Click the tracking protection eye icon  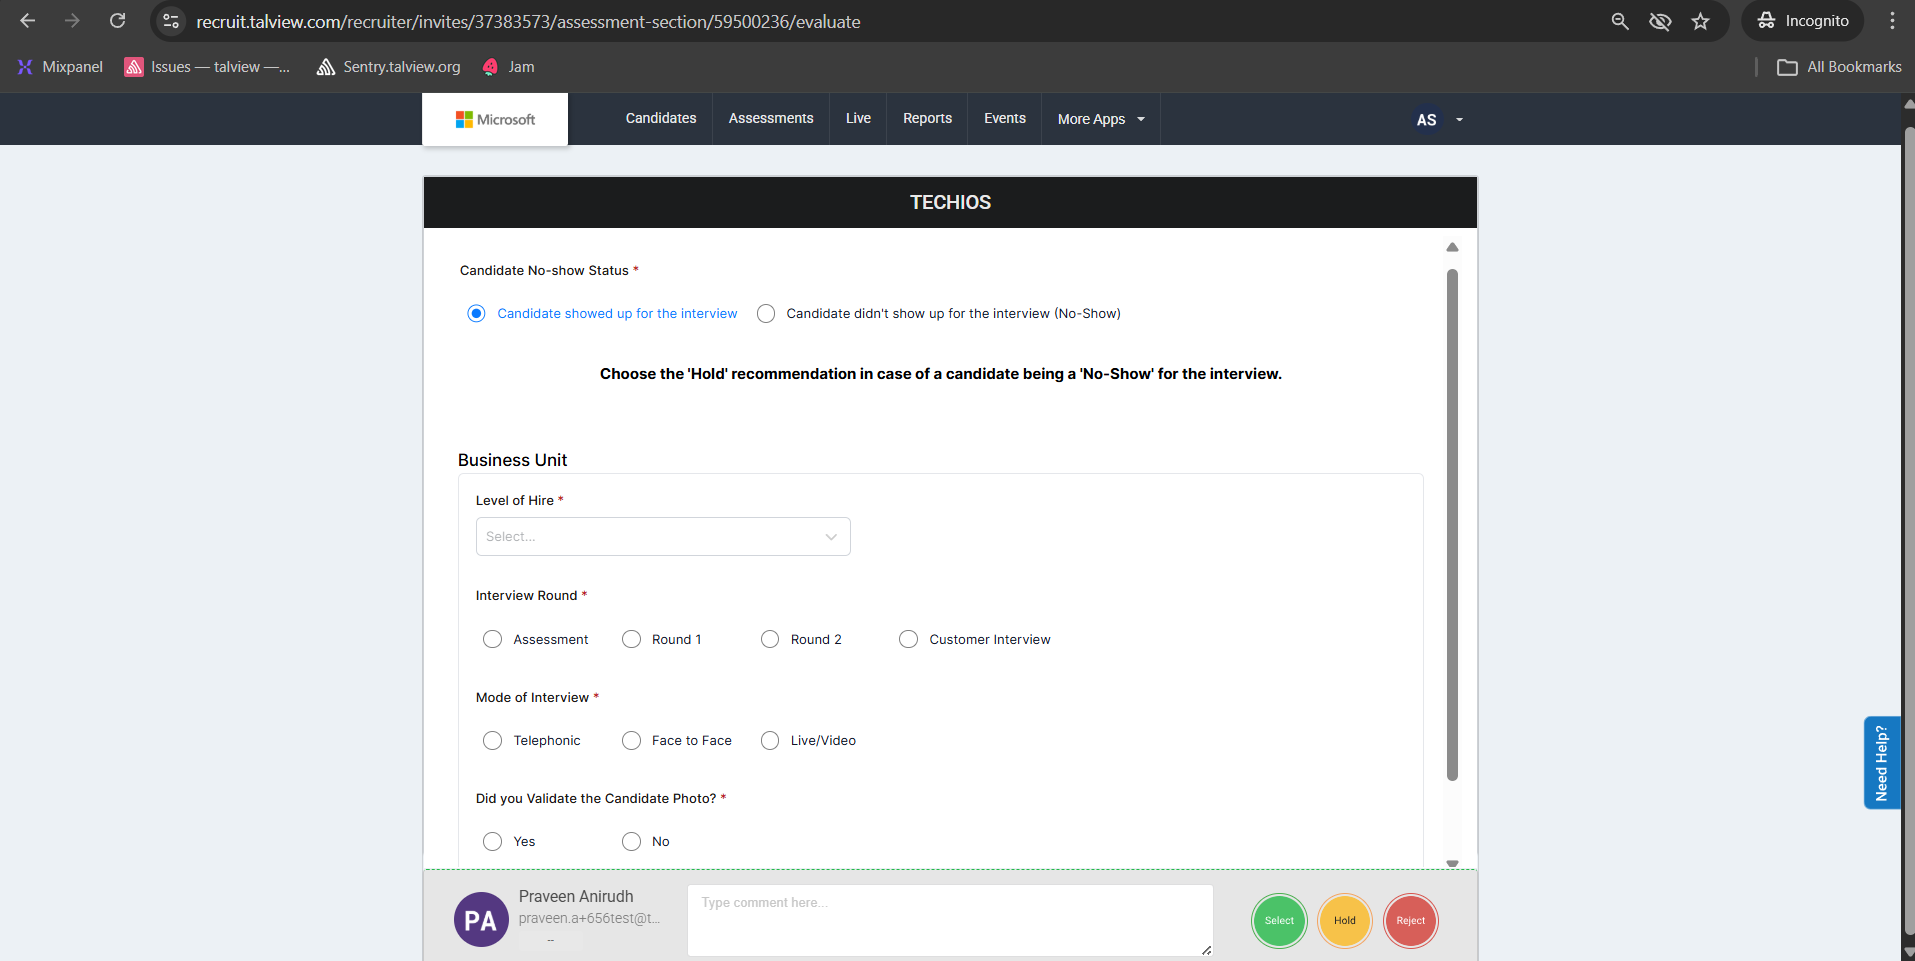(1660, 21)
